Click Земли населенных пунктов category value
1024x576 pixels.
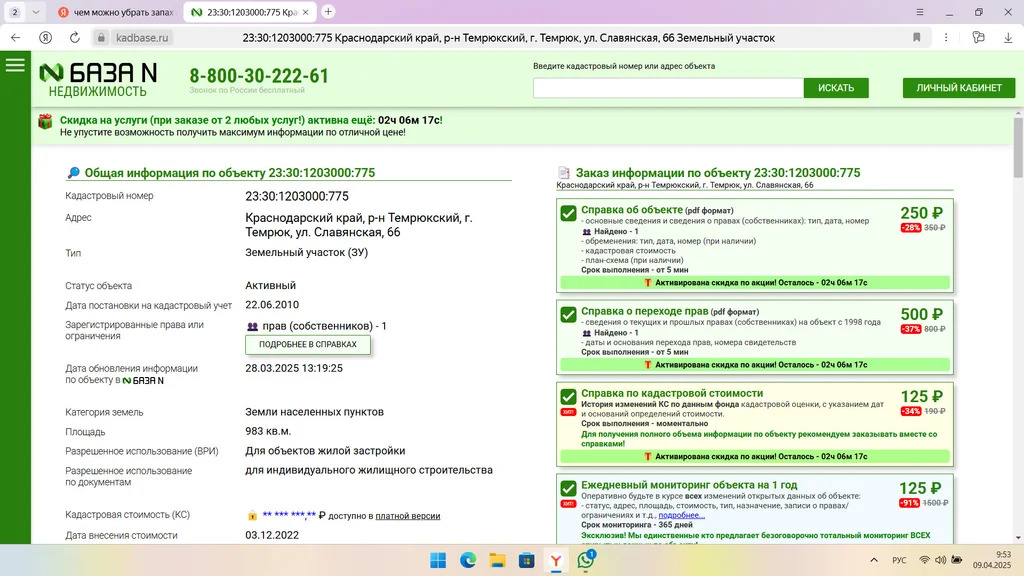point(314,412)
